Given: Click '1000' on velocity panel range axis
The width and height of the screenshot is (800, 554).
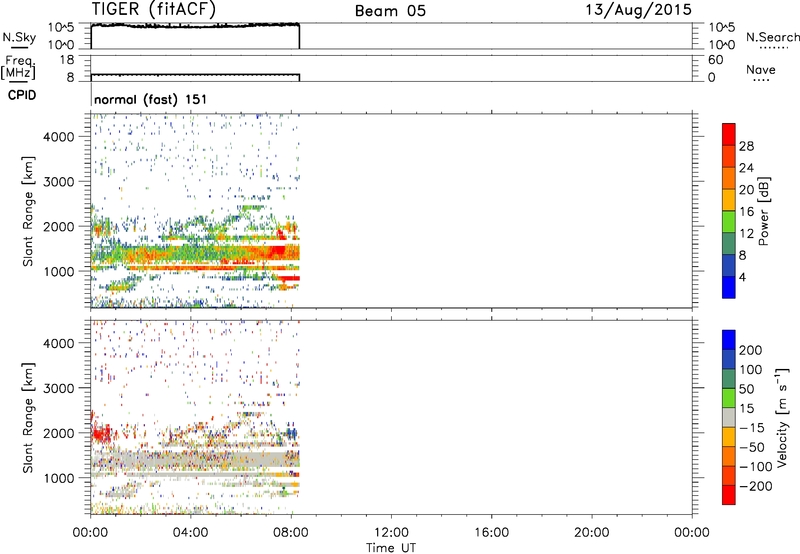Looking at the screenshot, I should click(59, 478).
